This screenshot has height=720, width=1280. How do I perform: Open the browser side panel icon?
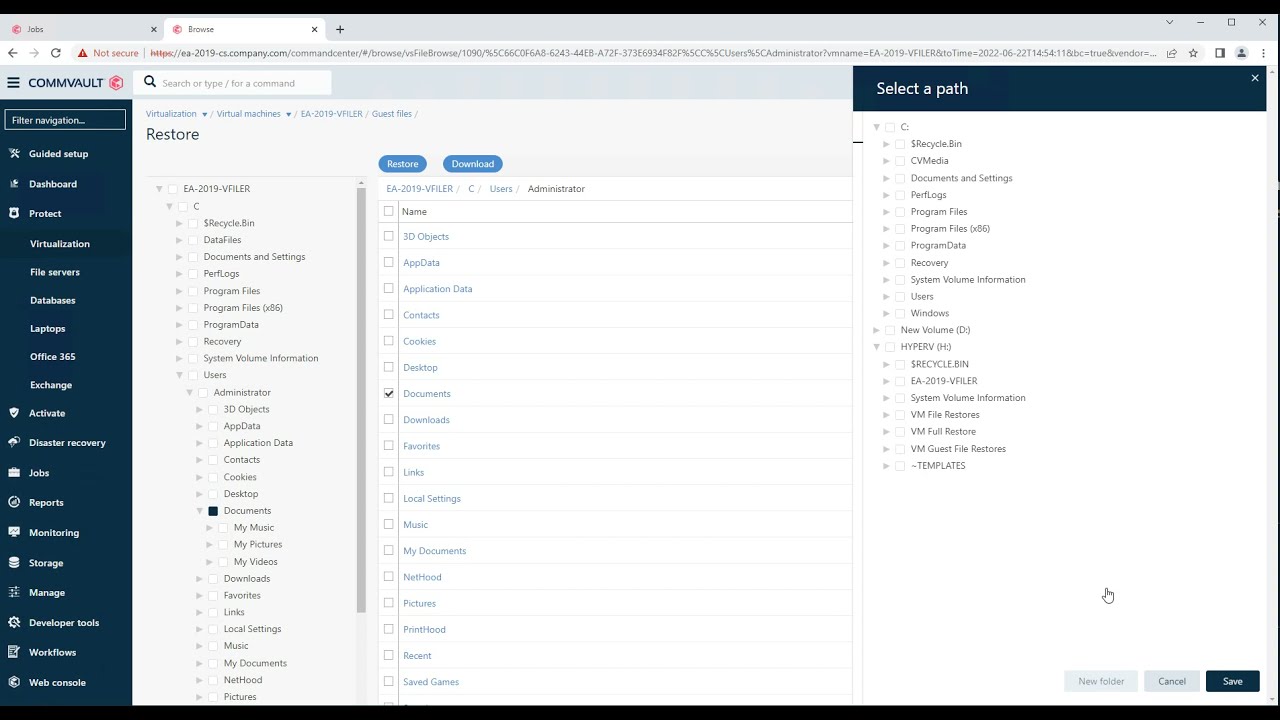point(1219,53)
